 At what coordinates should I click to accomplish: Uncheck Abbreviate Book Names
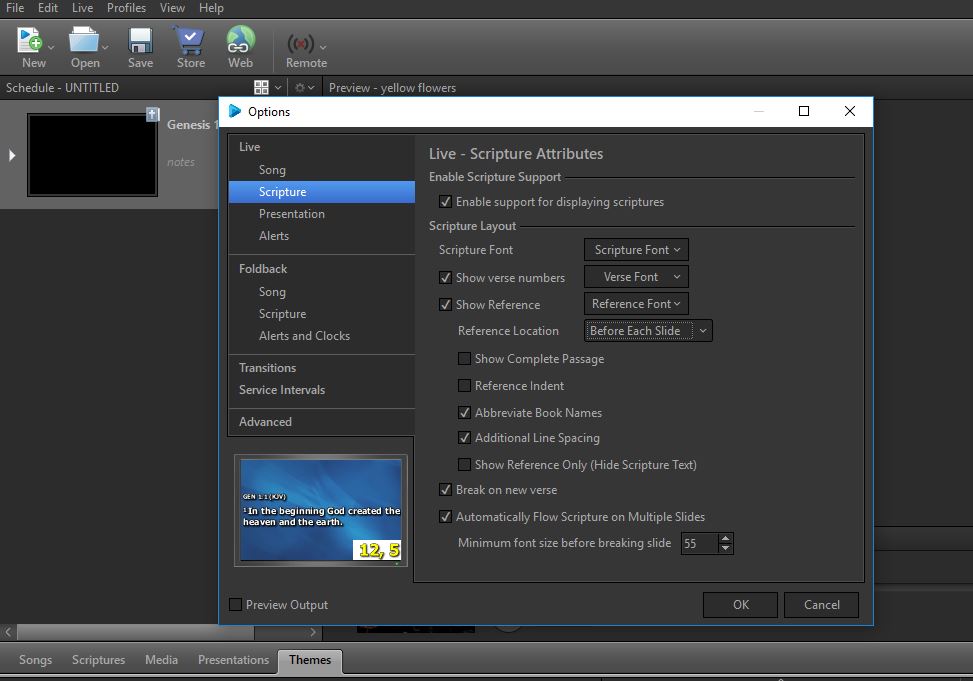point(464,412)
